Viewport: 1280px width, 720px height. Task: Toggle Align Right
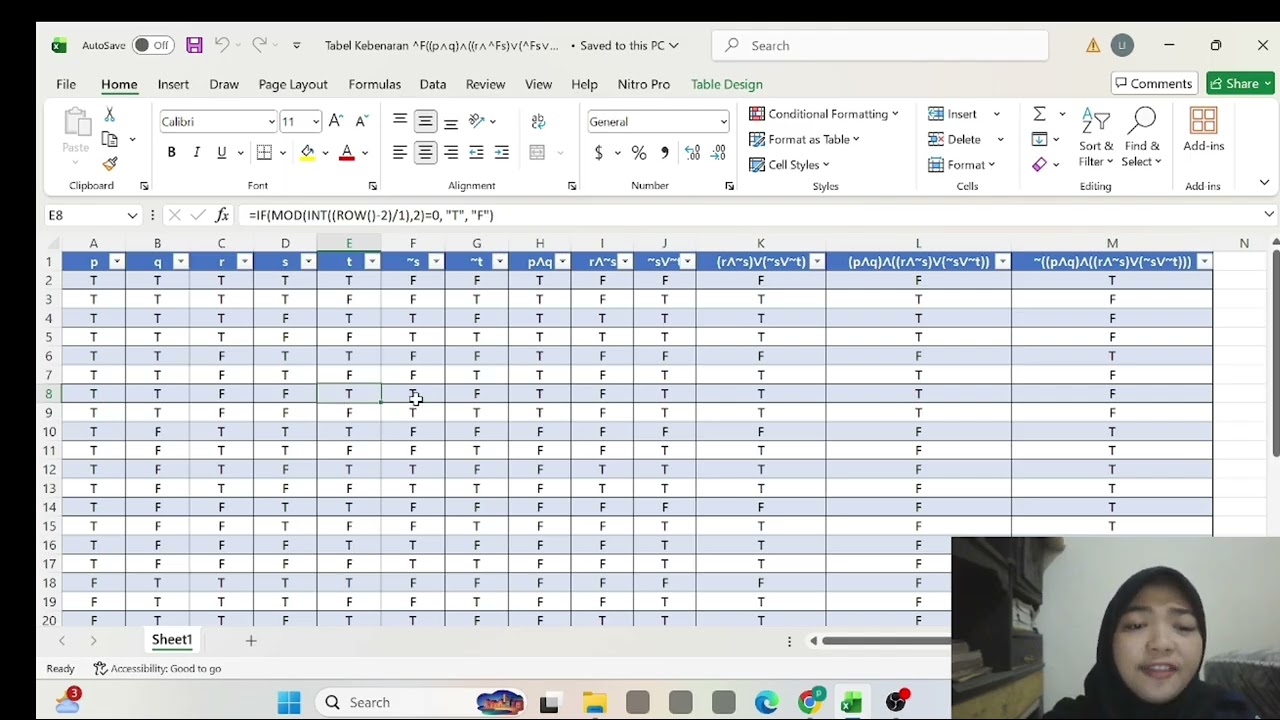tap(451, 152)
